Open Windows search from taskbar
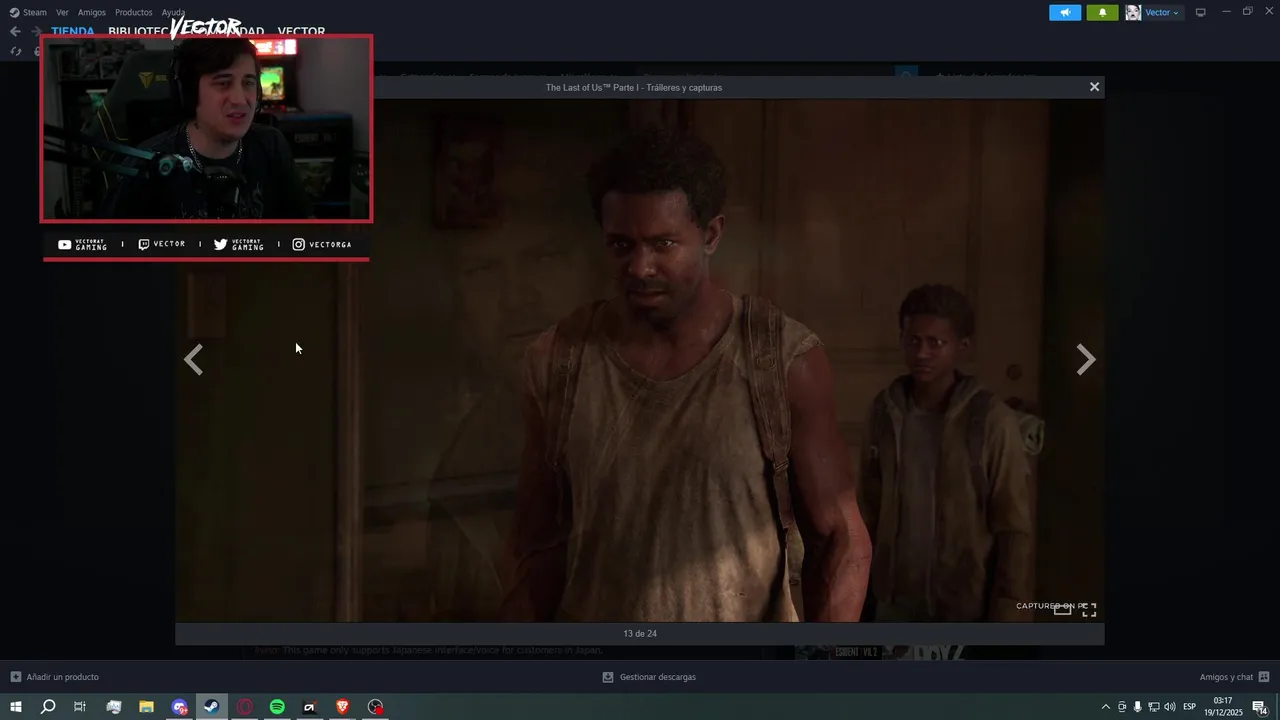This screenshot has width=1280, height=720. (x=47, y=707)
